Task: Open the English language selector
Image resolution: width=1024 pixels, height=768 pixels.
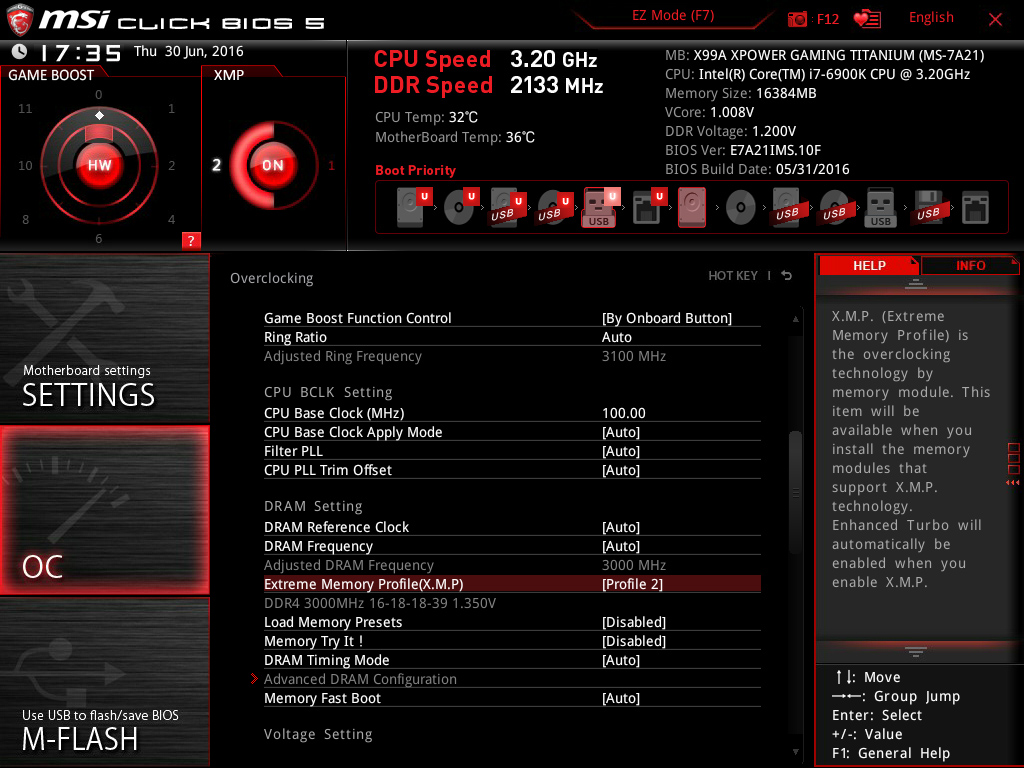Action: [x=931, y=18]
